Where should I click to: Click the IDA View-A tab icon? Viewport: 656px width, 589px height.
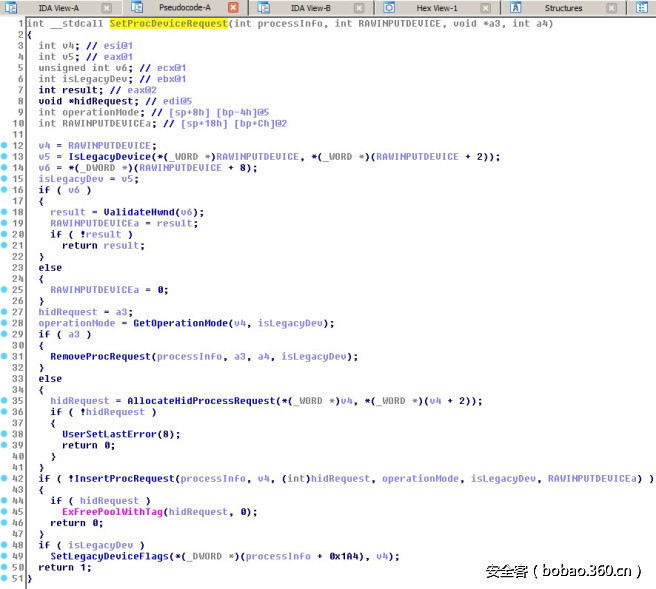[x=11, y=8]
